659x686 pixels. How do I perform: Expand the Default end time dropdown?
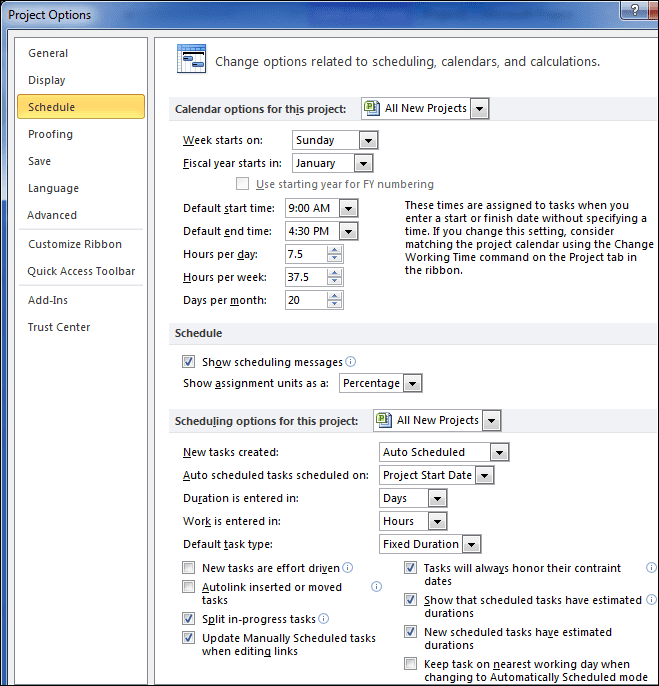[x=348, y=231]
